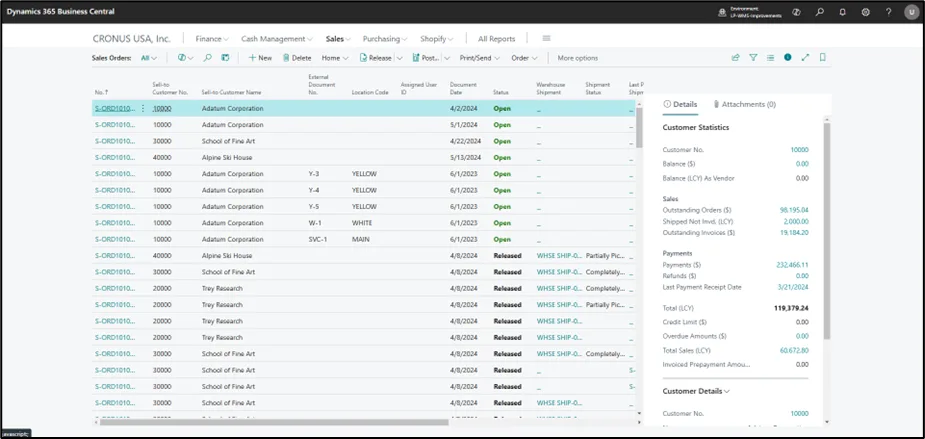Screen dimensions: 925x439
Task: Open the Outstanding Orders value 98,195.04
Action: point(793,210)
